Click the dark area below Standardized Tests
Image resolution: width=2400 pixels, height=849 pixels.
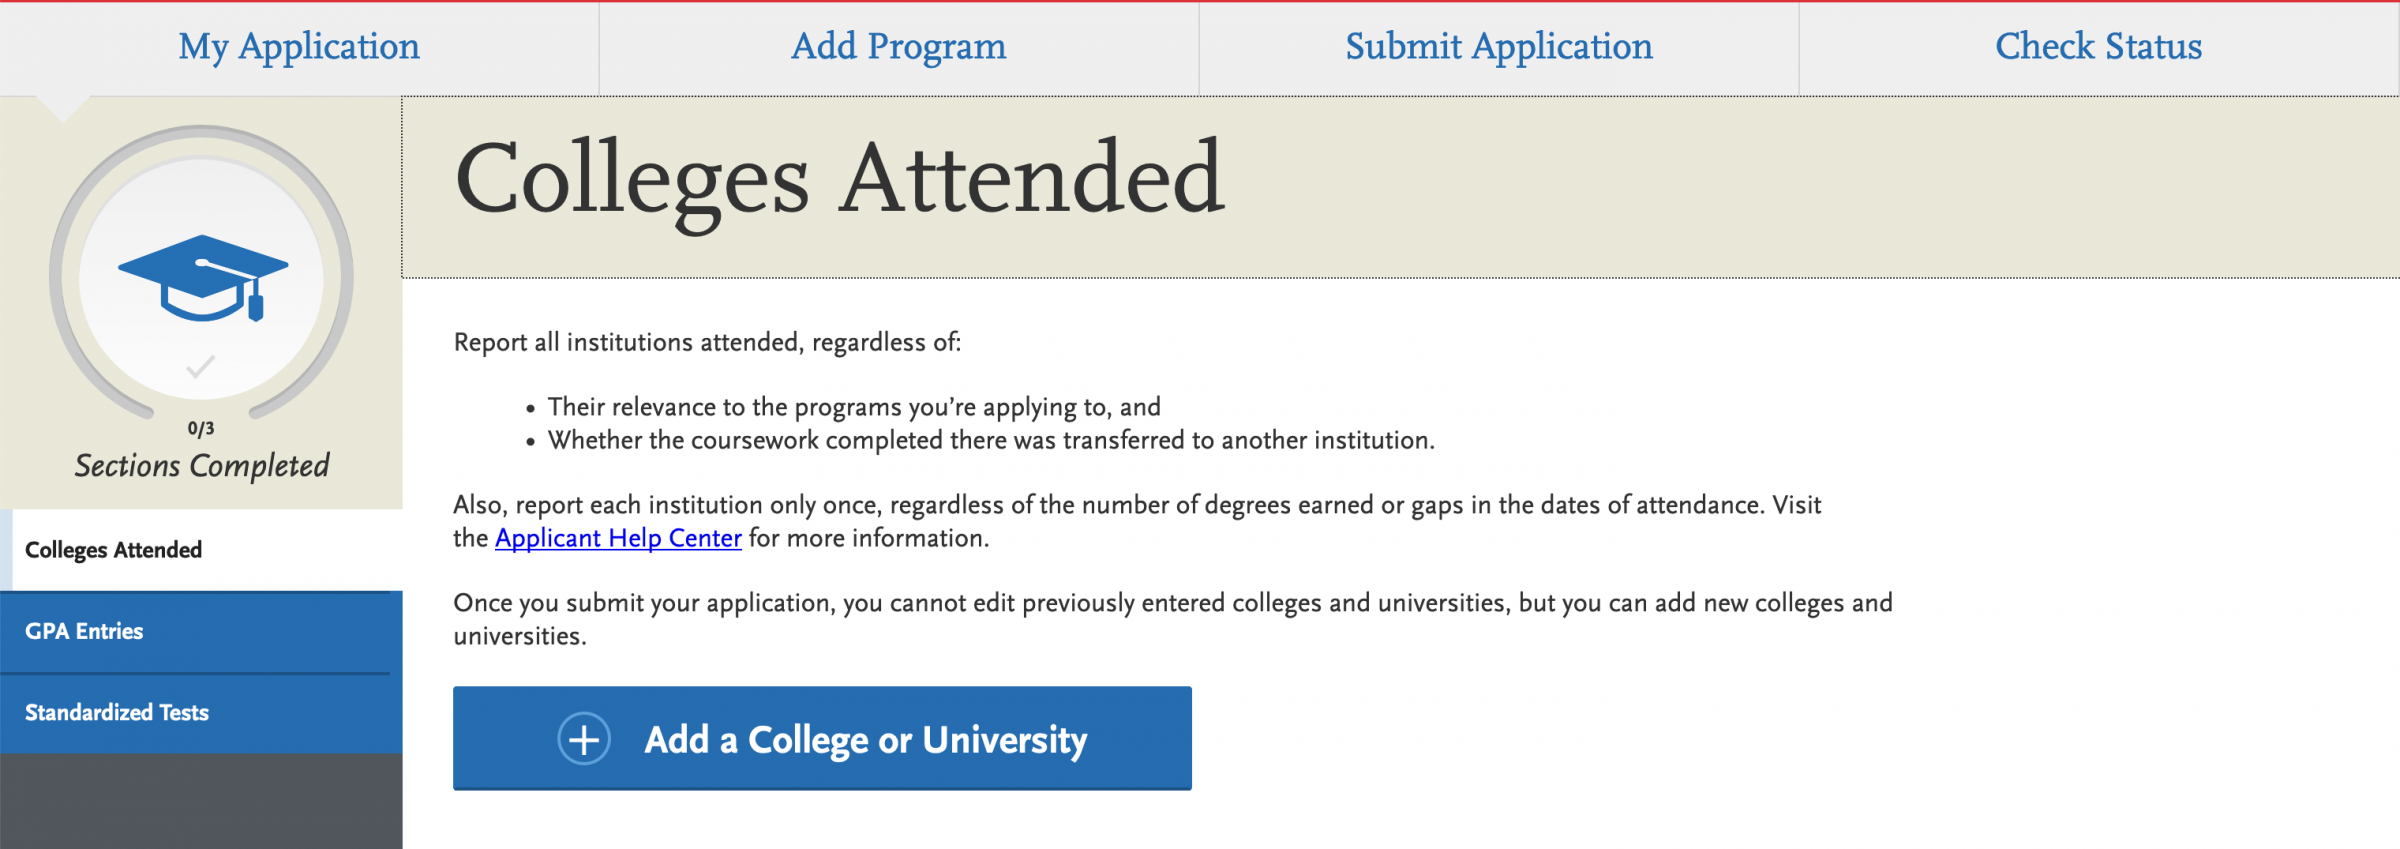click(x=200, y=800)
